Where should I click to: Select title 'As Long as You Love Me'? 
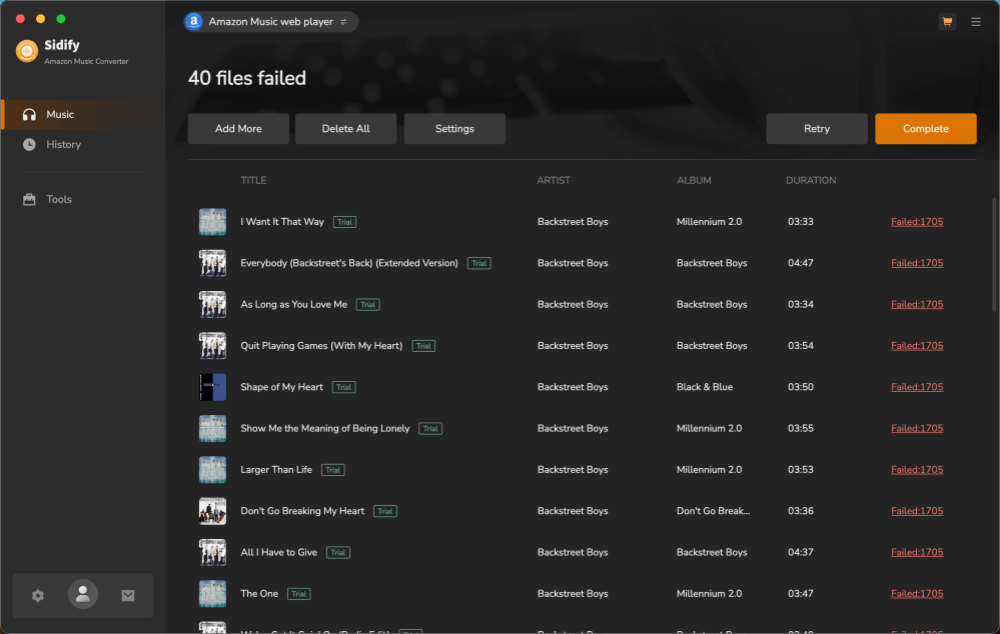pyautogui.click(x=293, y=304)
